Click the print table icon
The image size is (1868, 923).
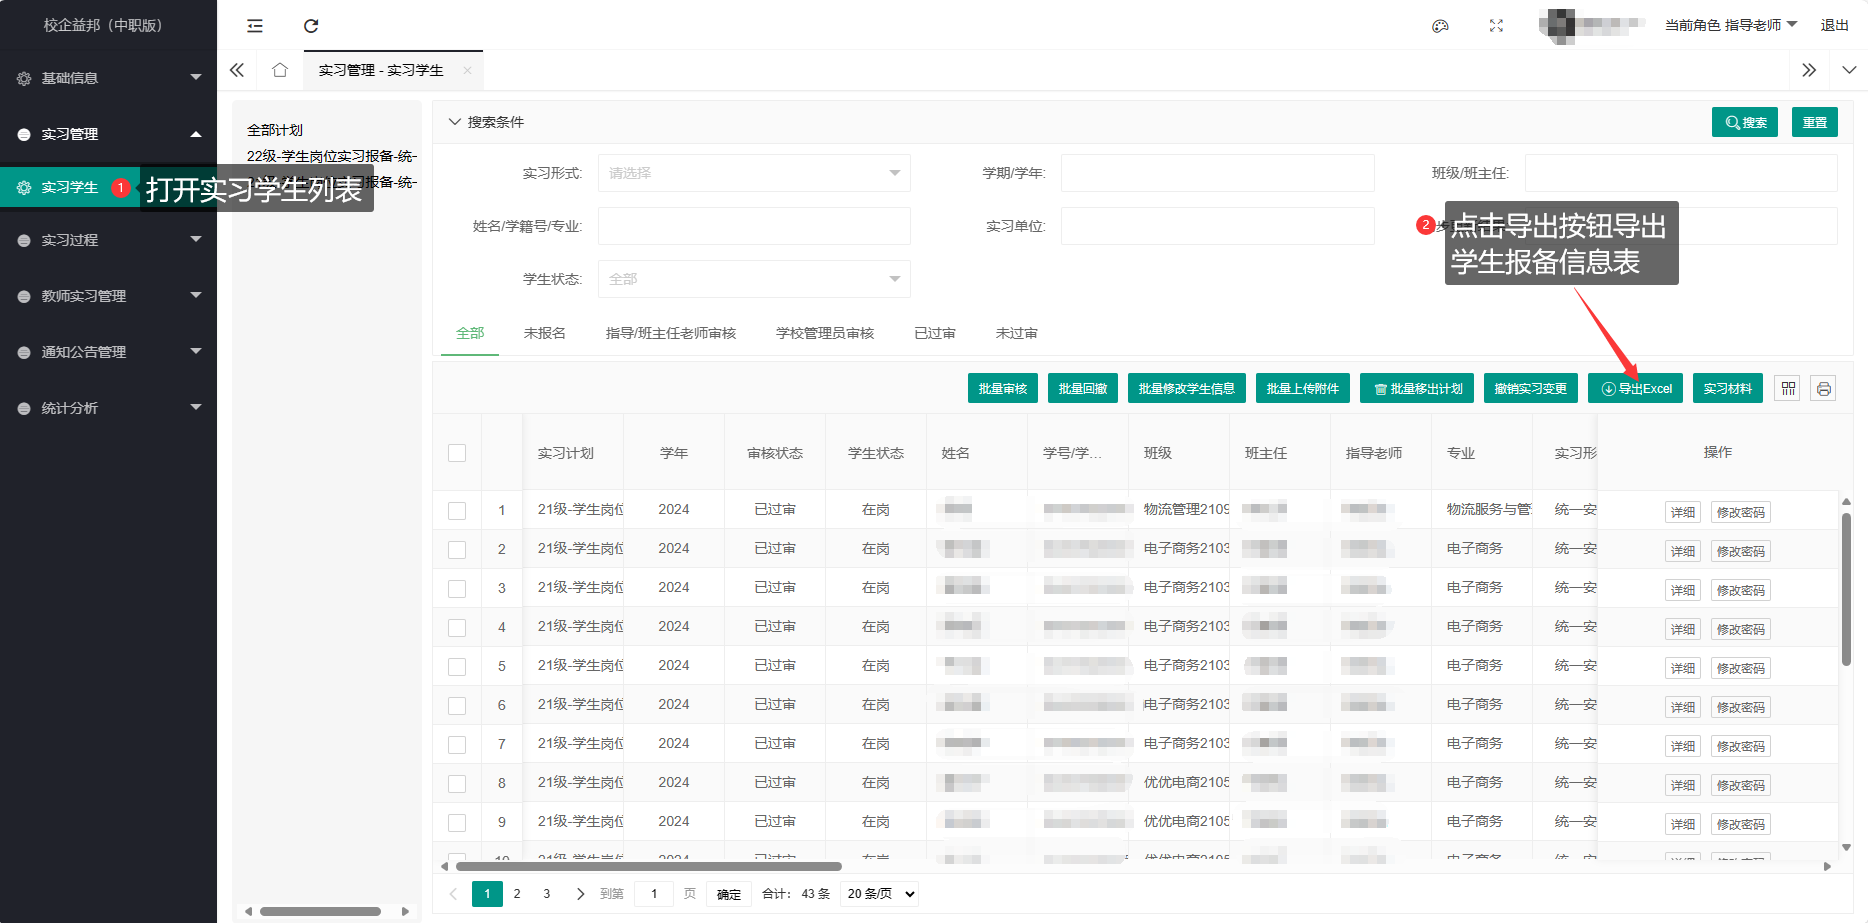[x=1823, y=389]
